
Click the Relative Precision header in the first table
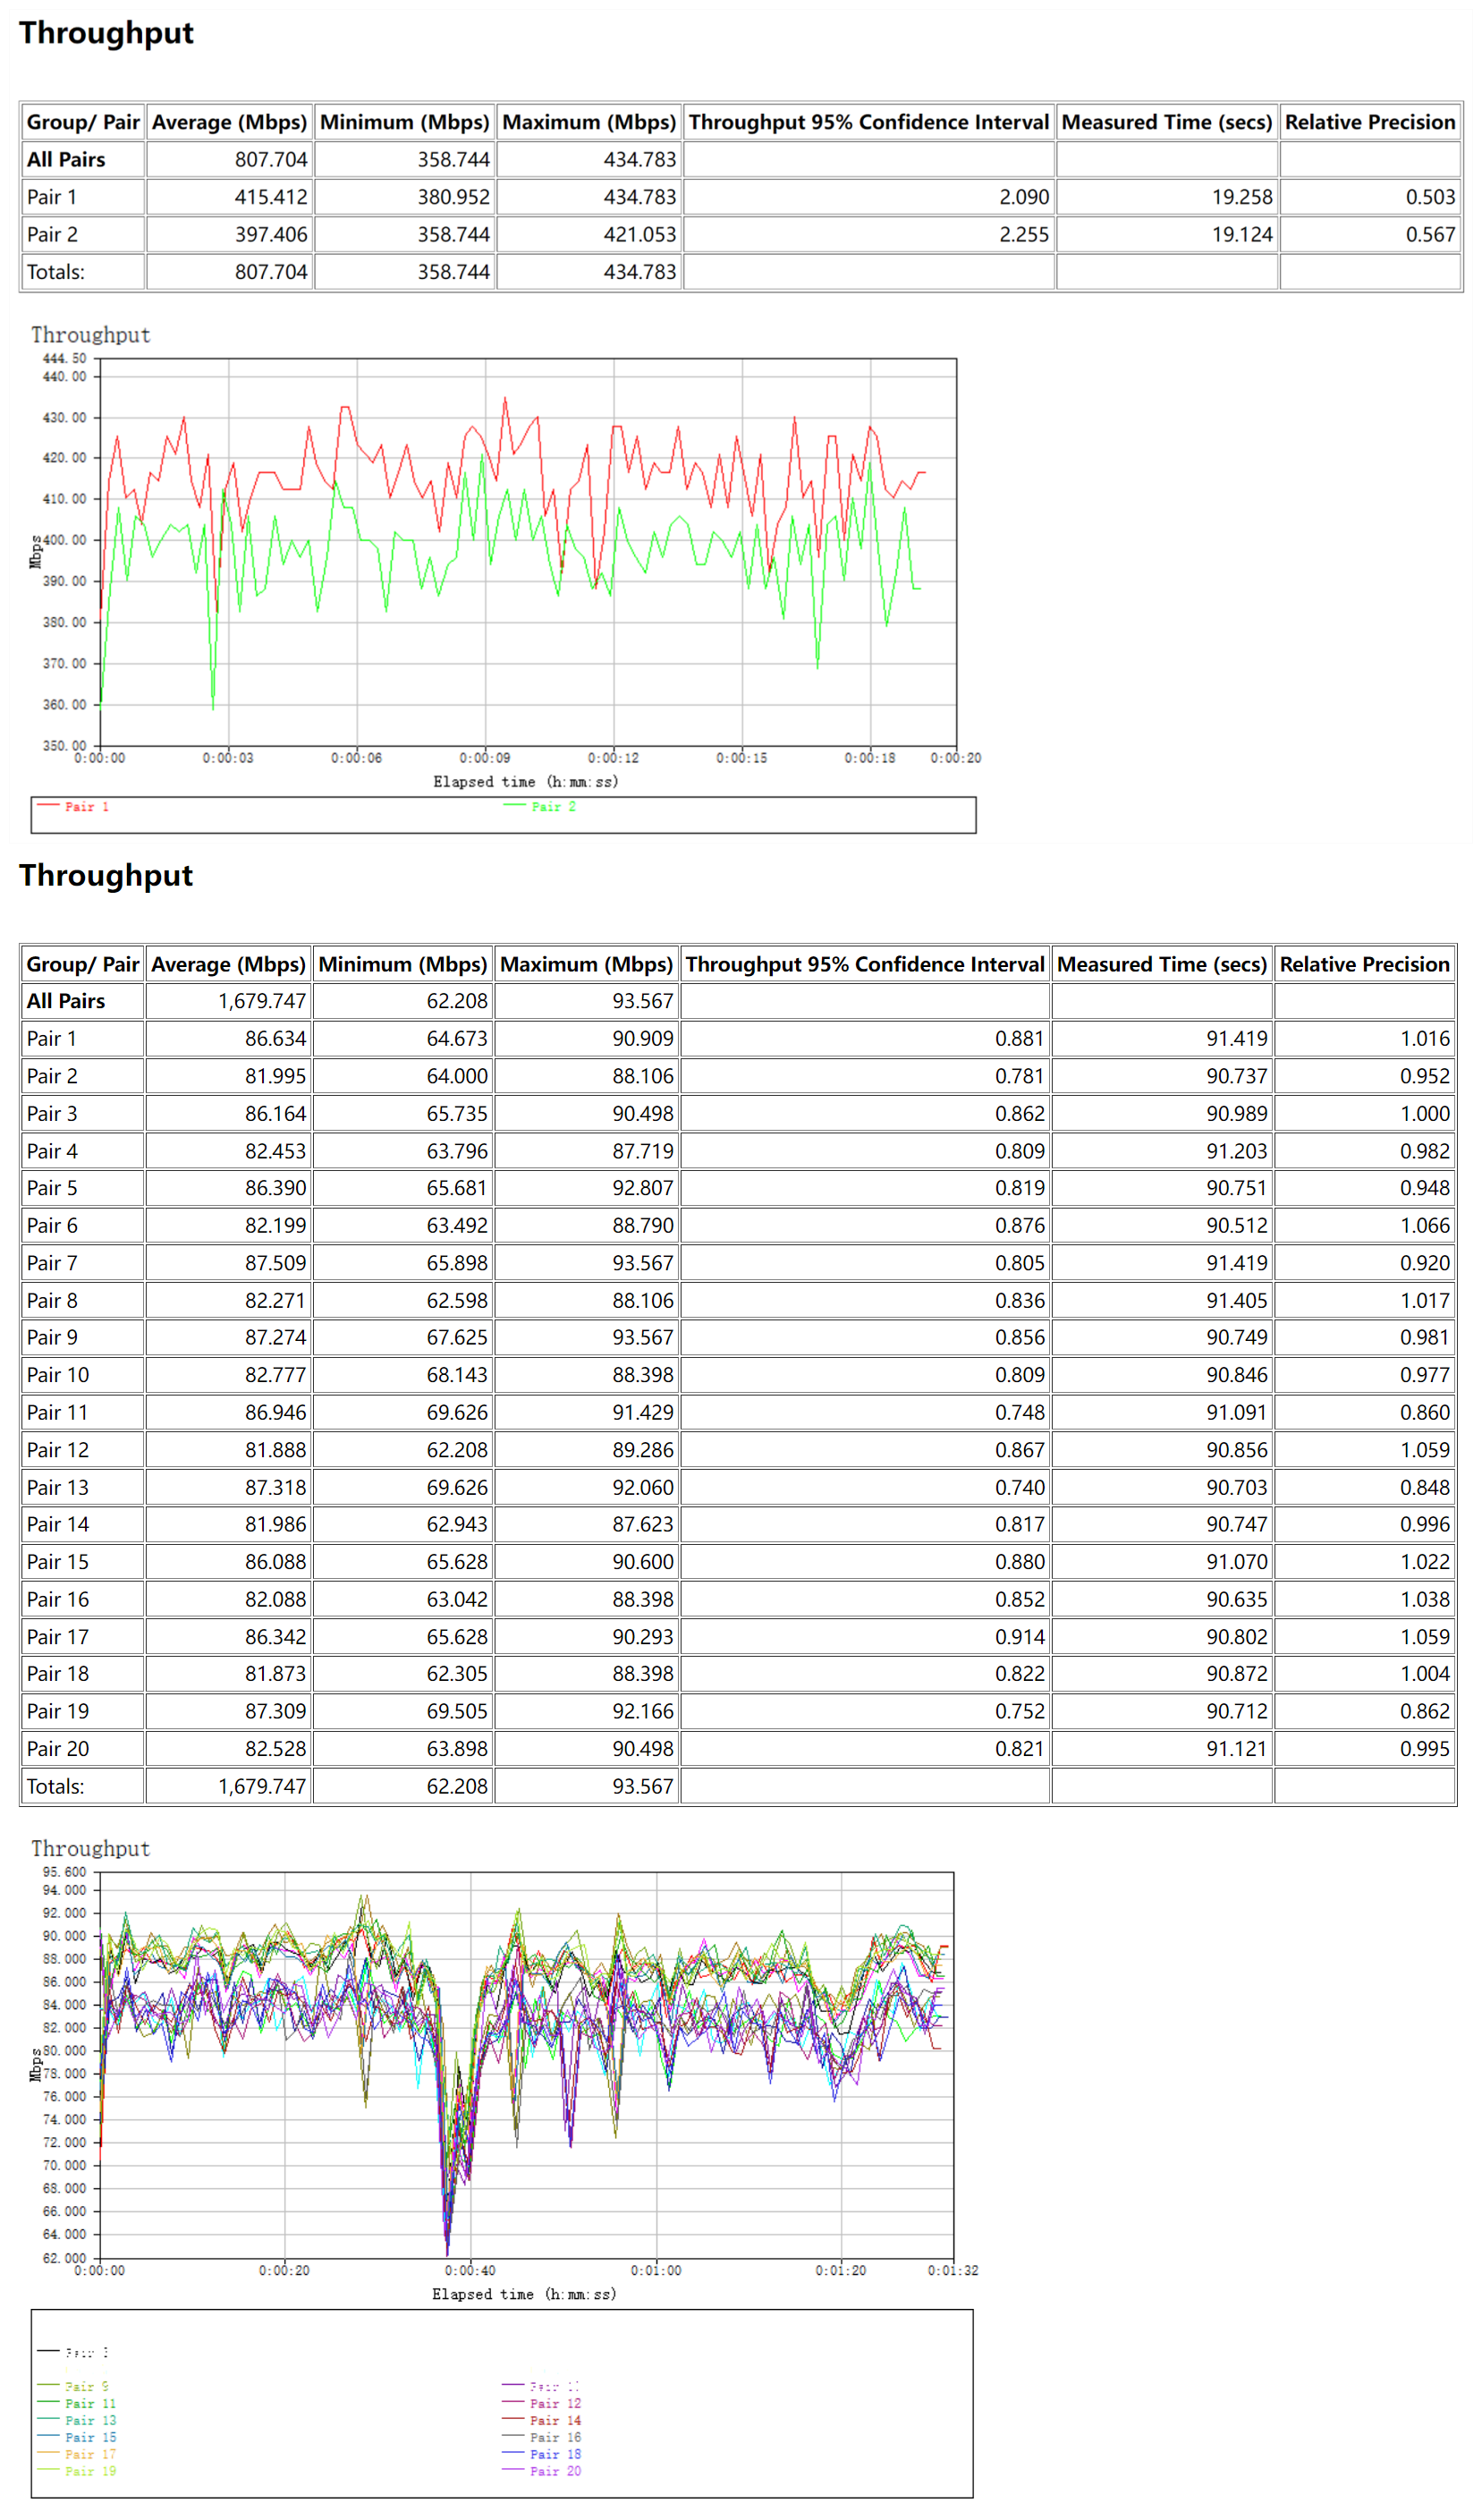[x=1369, y=122]
